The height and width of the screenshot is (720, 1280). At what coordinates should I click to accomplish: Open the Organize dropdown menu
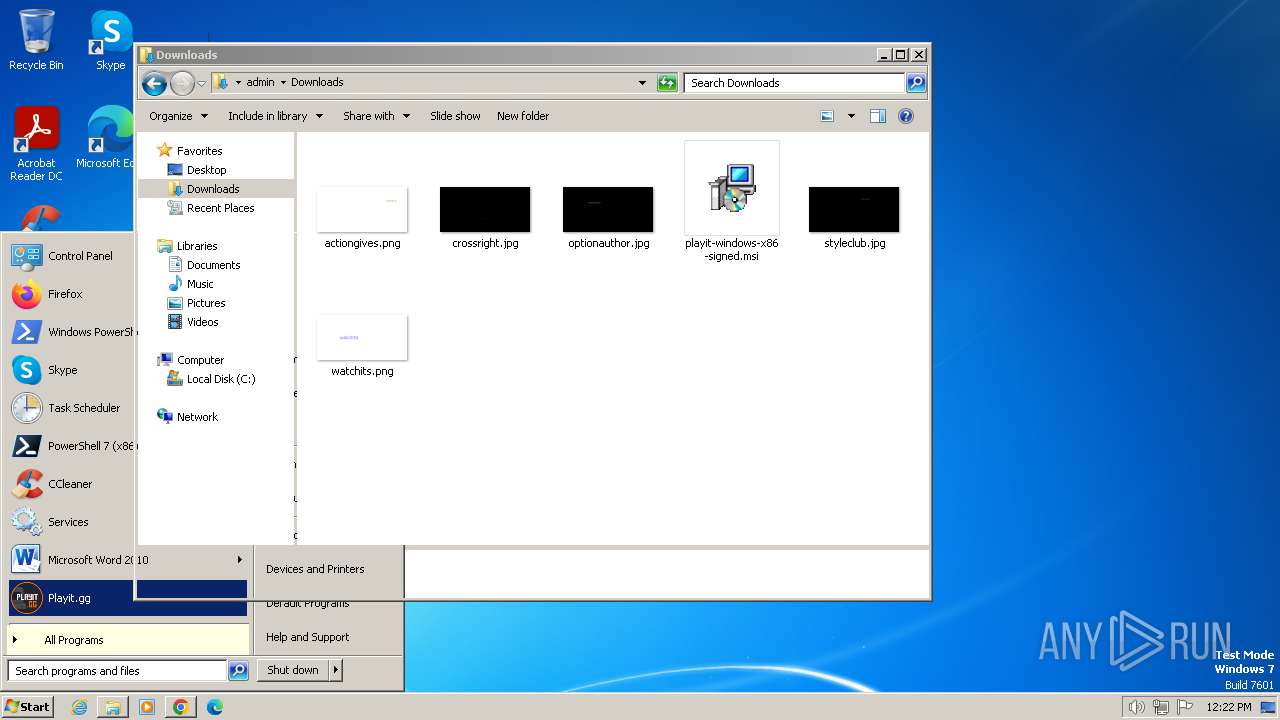tap(178, 116)
